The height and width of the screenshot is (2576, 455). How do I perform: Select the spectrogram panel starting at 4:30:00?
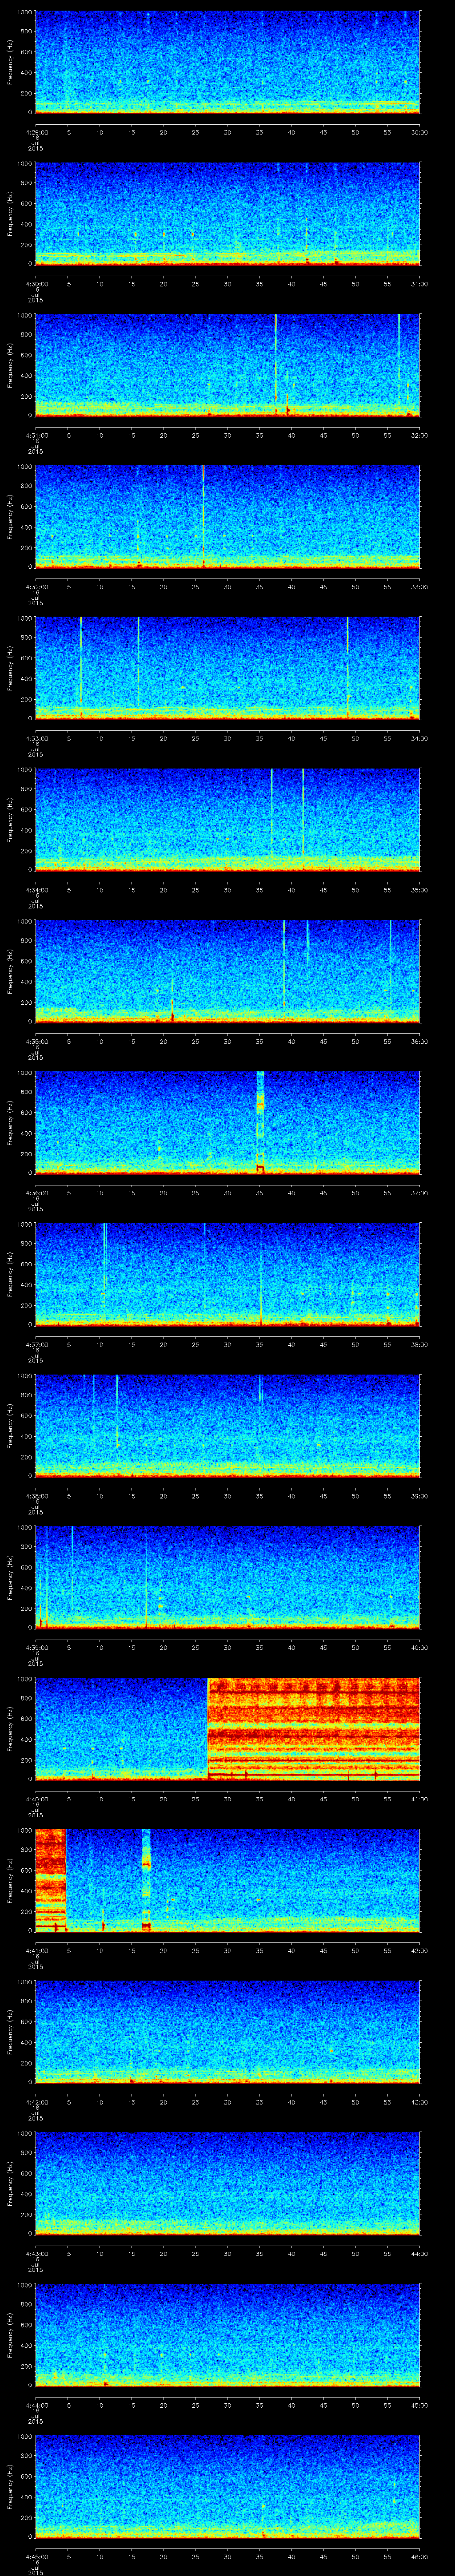[x=227, y=213]
